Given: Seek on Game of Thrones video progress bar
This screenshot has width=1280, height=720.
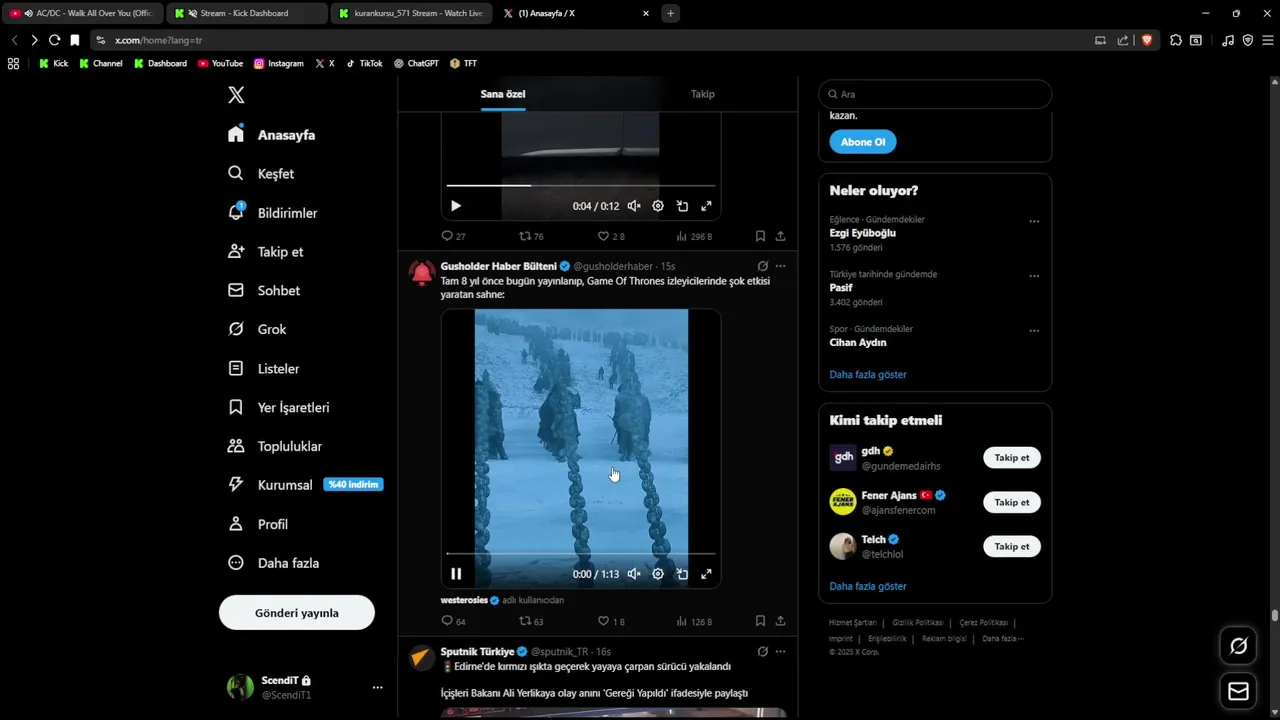Looking at the screenshot, I should pos(581,553).
